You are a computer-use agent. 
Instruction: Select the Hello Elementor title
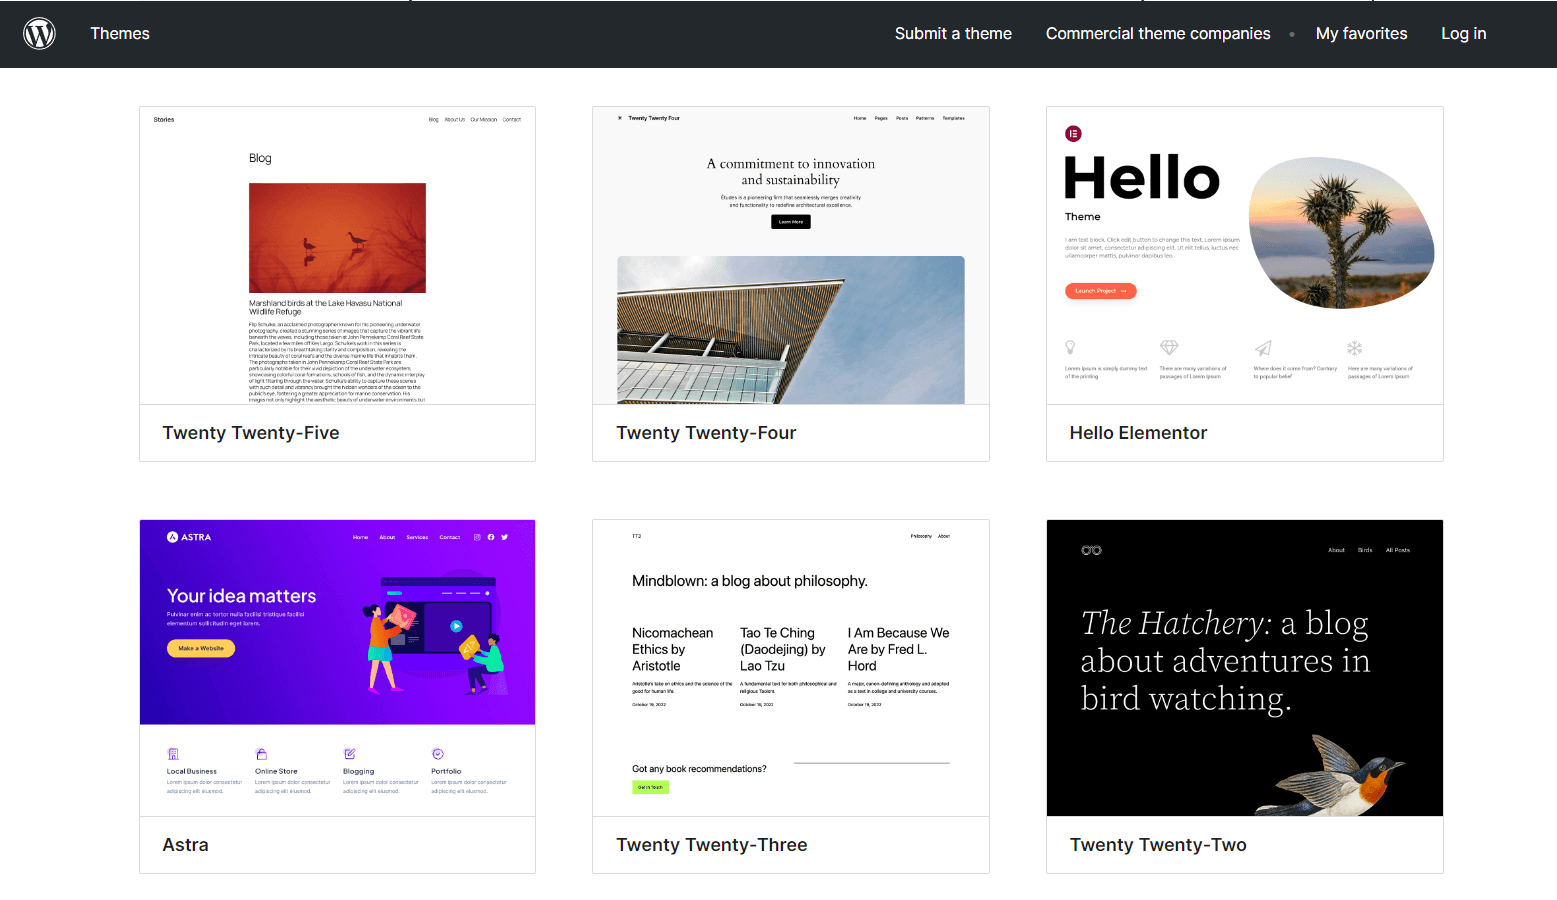pos(1138,433)
